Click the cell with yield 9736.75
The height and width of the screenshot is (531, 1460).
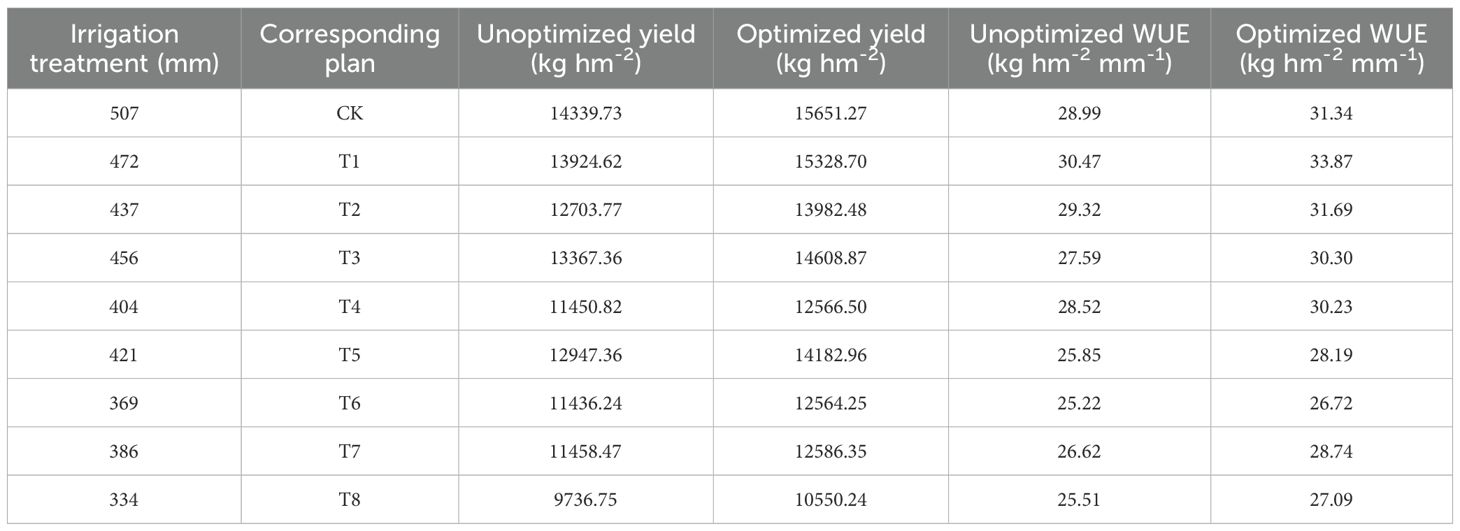click(x=586, y=499)
